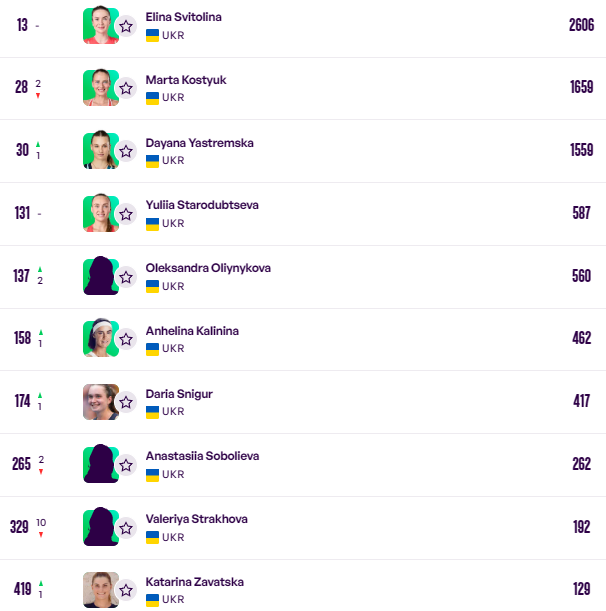Favorite Elina Svitolina with the star icon
This screenshot has height=611, width=606.
tap(126, 26)
